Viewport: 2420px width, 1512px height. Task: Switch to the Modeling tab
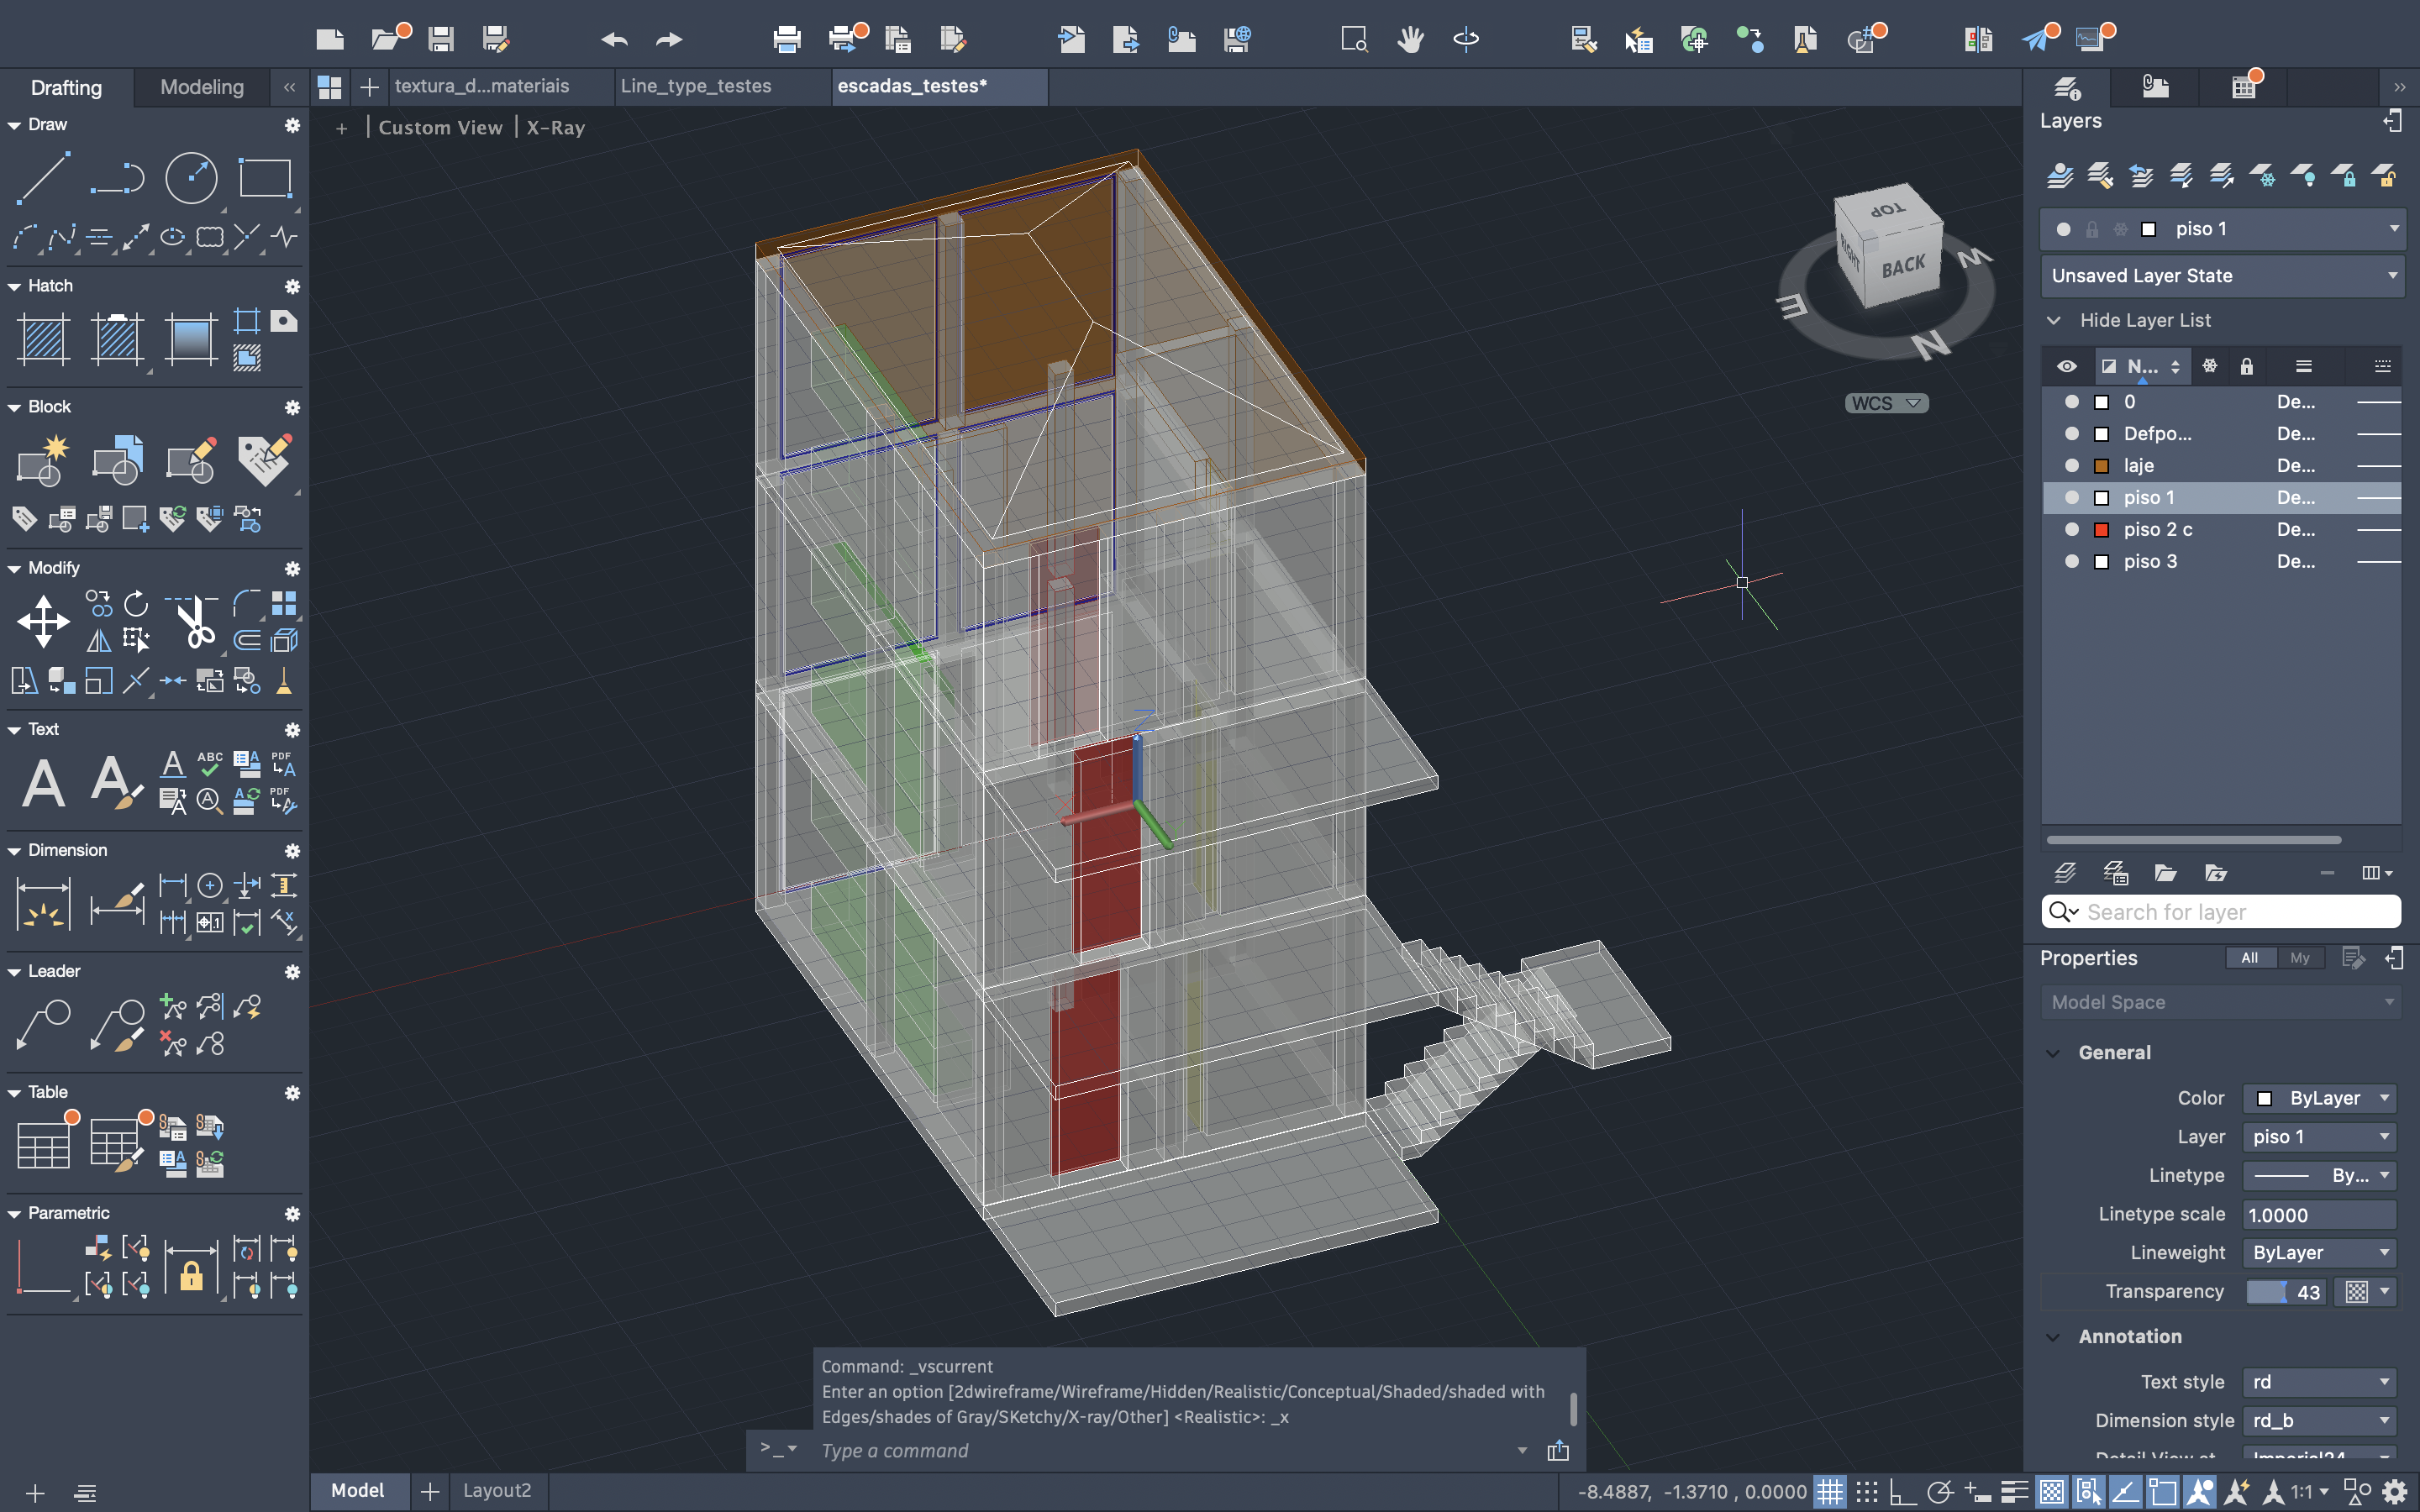click(201, 87)
